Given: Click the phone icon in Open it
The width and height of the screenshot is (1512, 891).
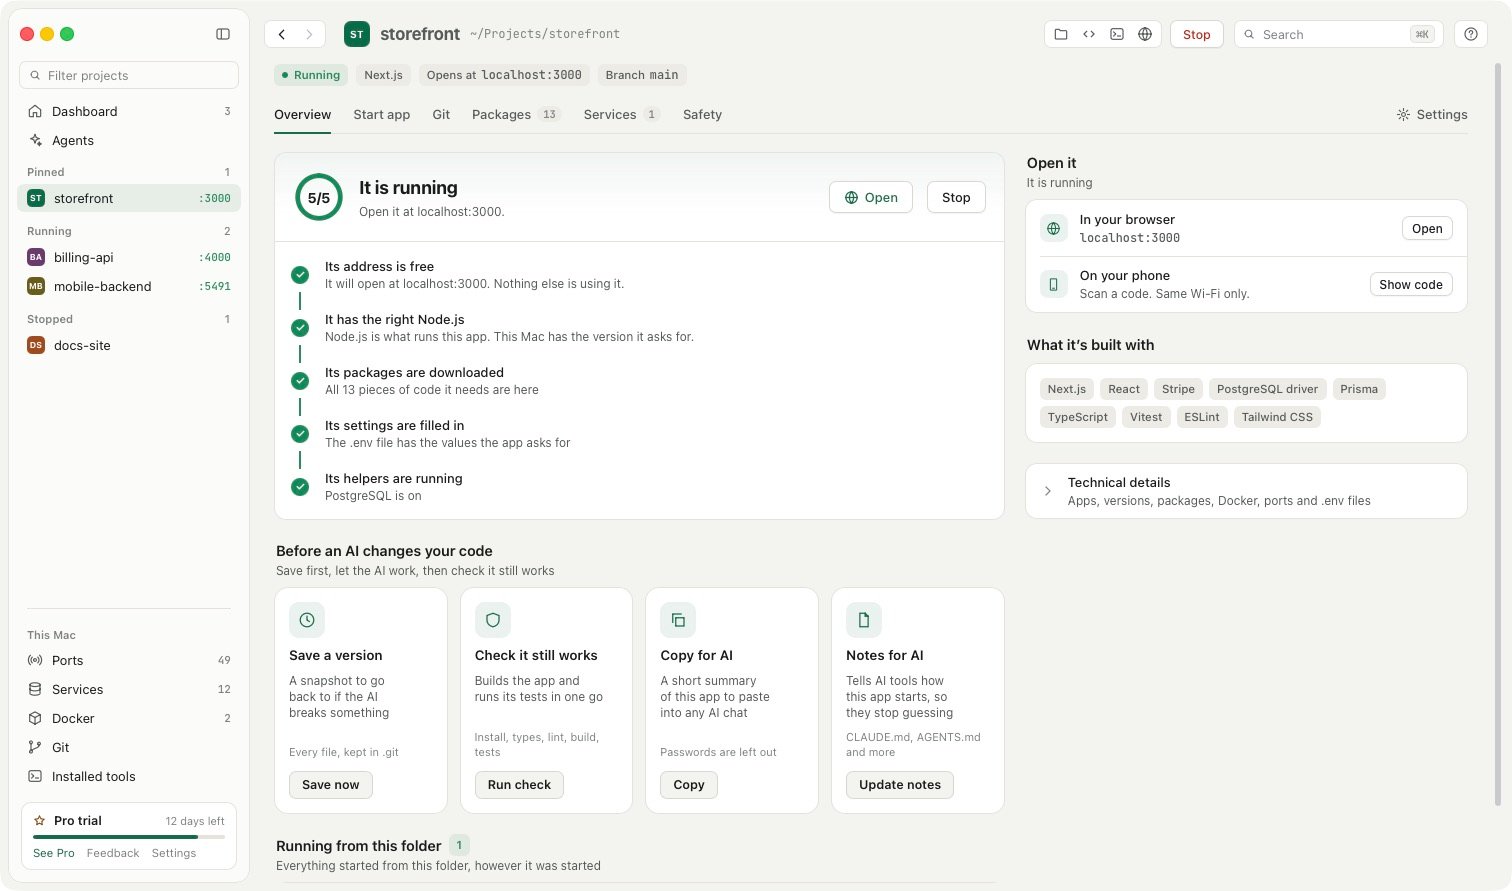Looking at the screenshot, I should [x=1053, y=284].
